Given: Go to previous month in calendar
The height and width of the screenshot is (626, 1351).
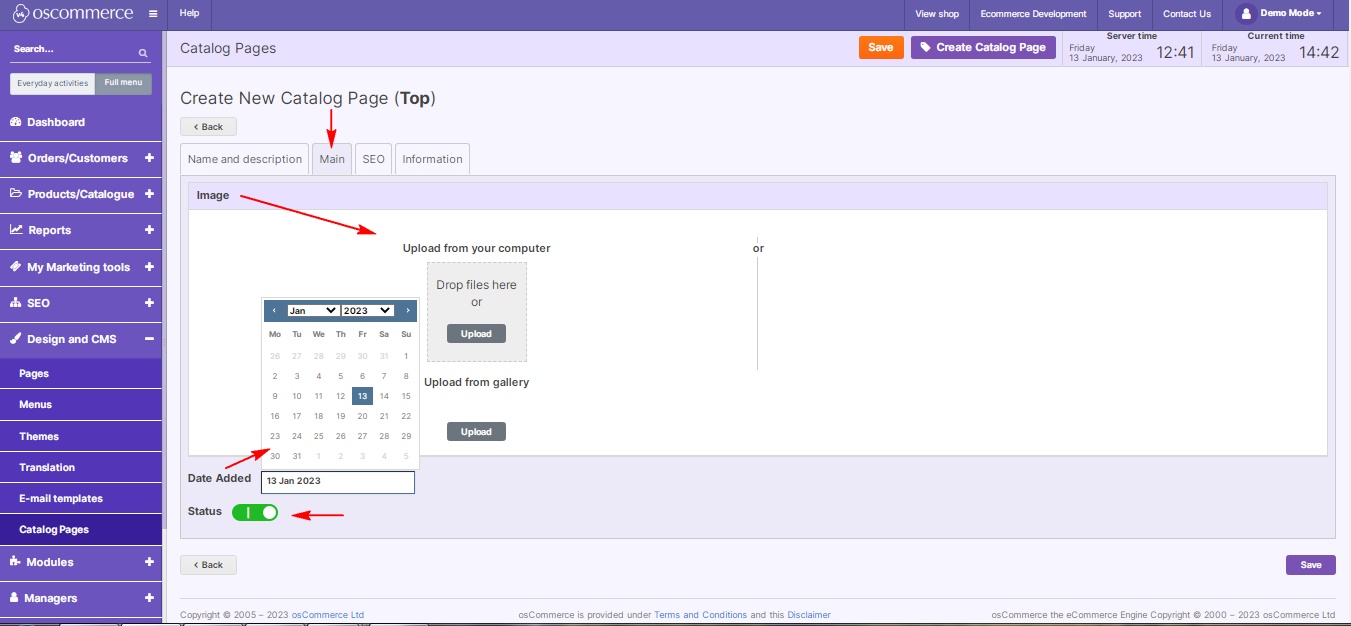Looking at the screenshot, I should pos(274,311).
